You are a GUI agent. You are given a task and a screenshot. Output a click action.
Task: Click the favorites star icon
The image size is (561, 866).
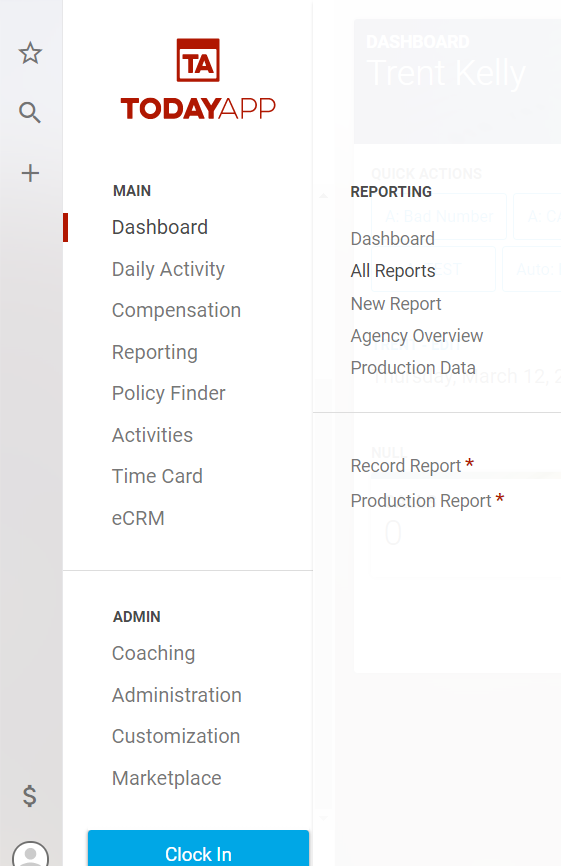pyautogui.click(x=30, y=53)
